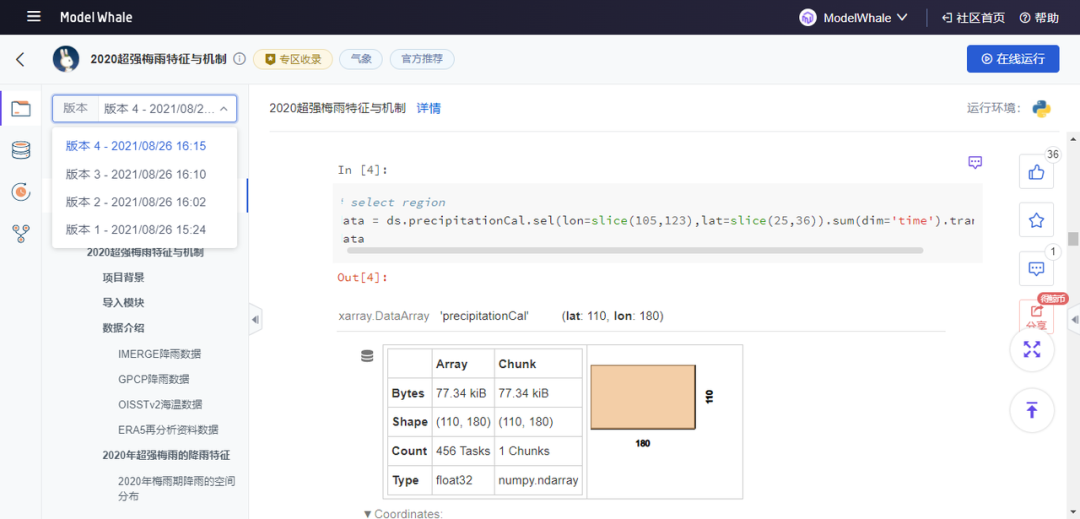Click the Python environment icon
Screen dimensions: 1080x519
[x=1041, y=108]
